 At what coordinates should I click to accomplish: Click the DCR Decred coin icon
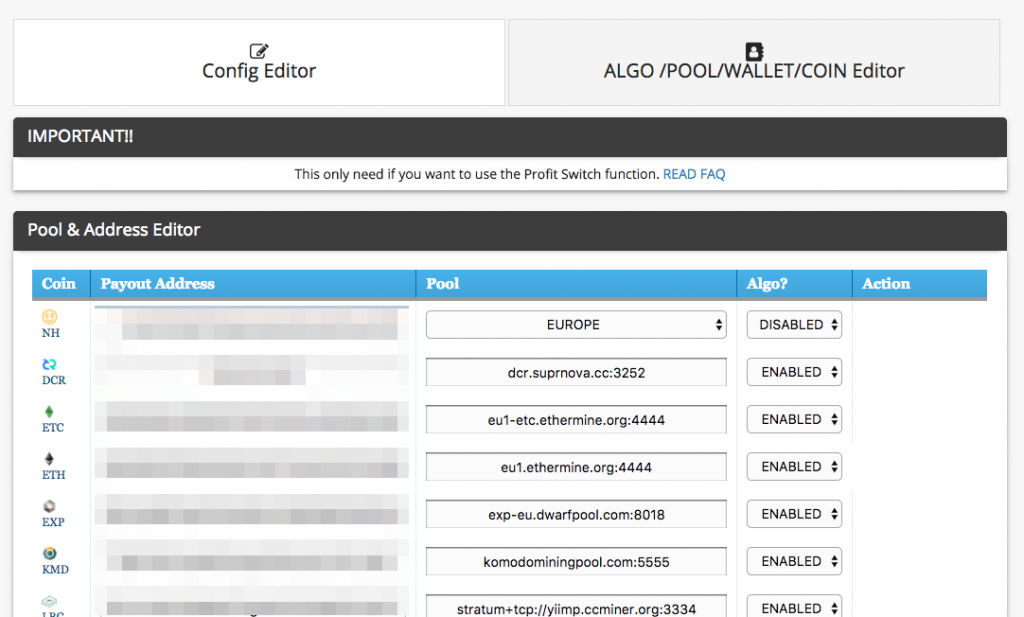[49, 364]
